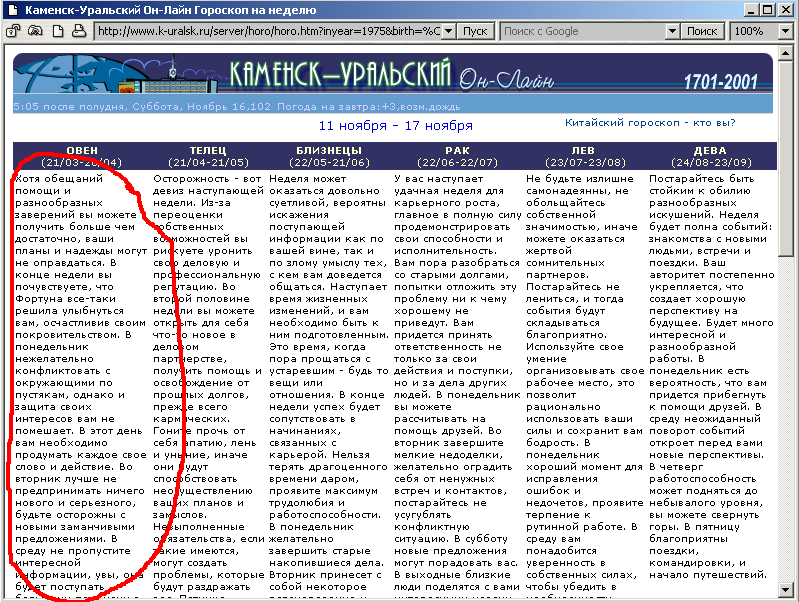Click the Каменск-Уральский Он-Лайн banner image
This screenshot has height=602, width=799.
(x=393, y=73)
